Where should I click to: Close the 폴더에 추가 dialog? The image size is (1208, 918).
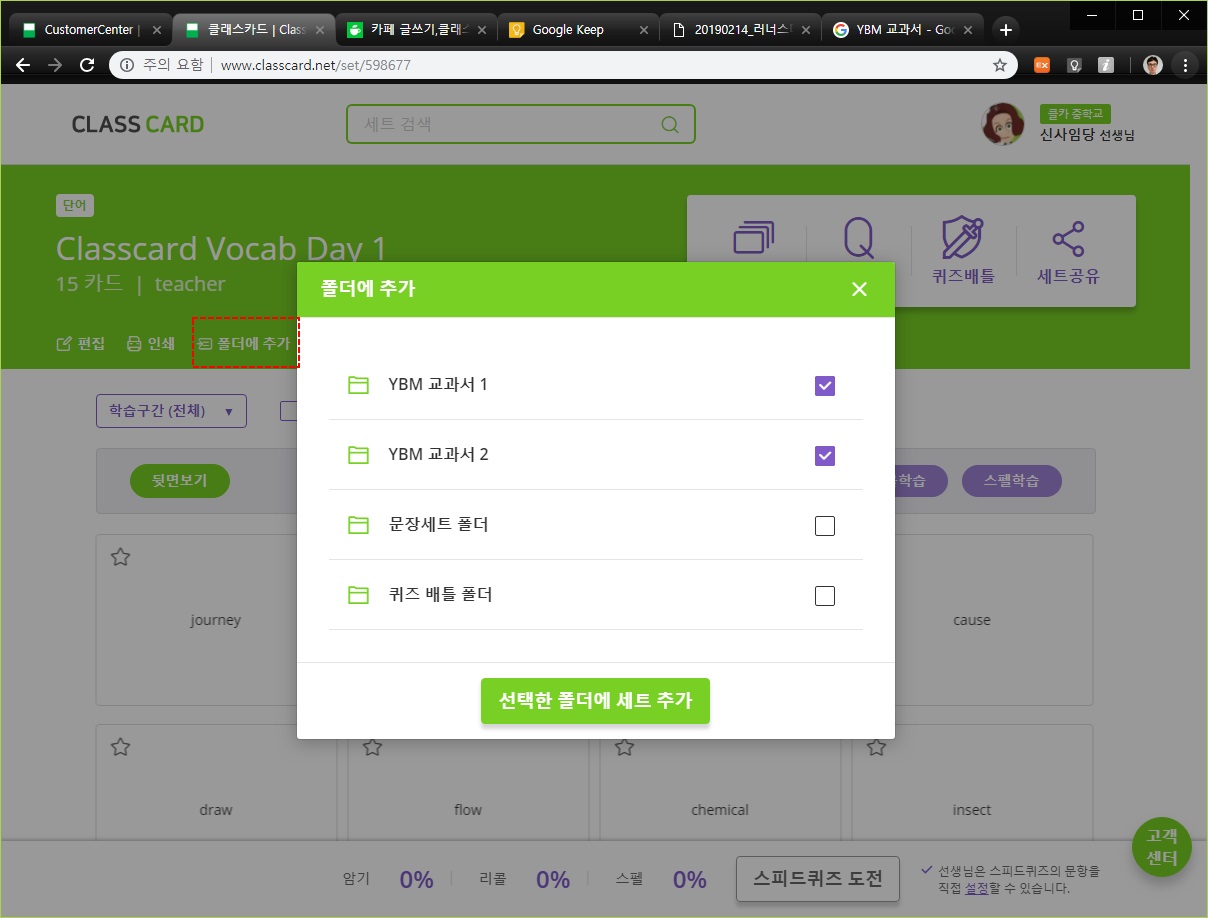click(859, 289)
